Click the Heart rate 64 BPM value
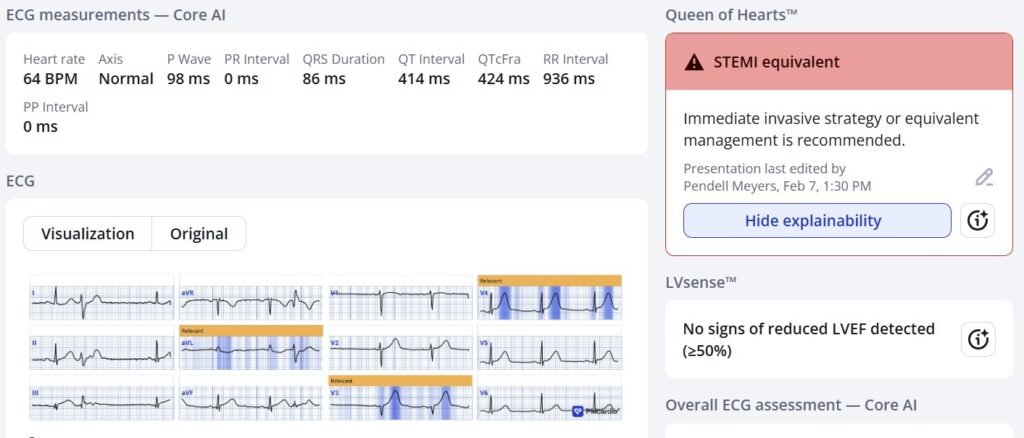This screenshot has width=1024, height=438. (x=54, y=79)
